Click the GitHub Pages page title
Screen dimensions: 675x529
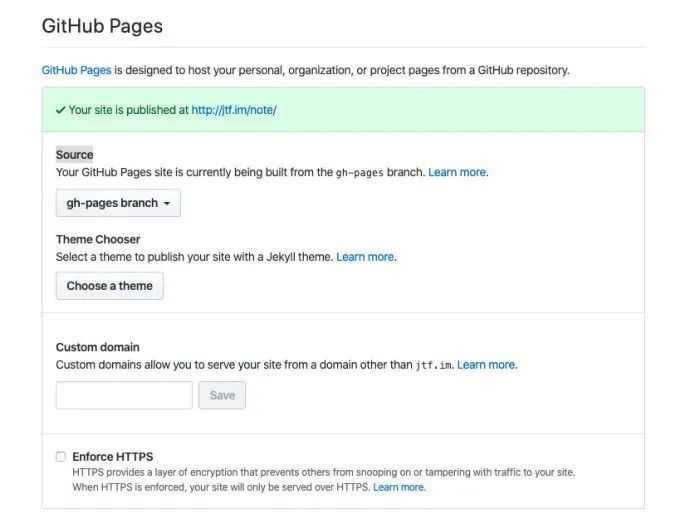tap(102, 26)
